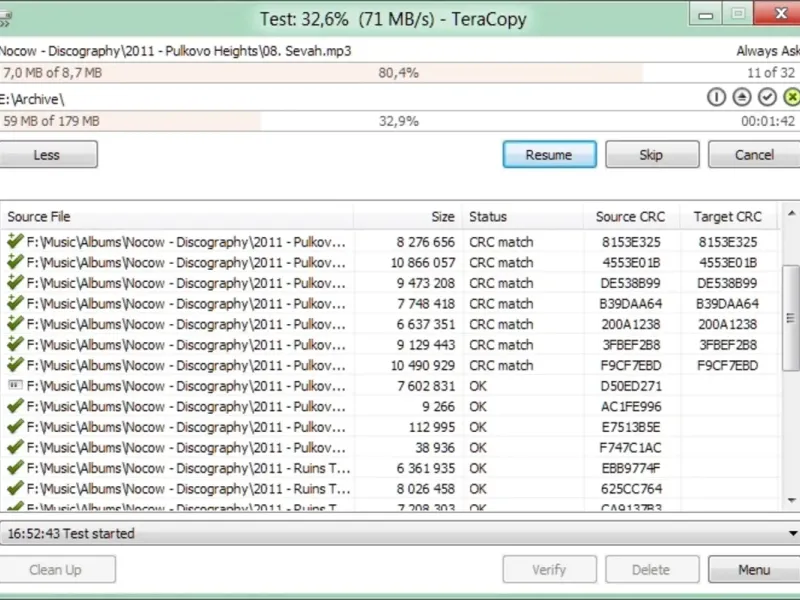Viewport: 800px width, 600px height.
Task: Click the Source CRC value 200A1238
Action: [631, 324]
